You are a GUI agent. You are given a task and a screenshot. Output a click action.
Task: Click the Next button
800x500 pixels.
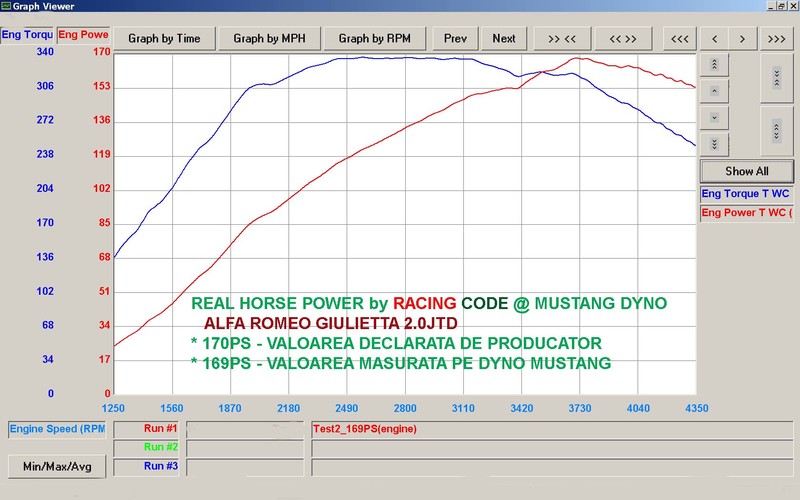(x=504, y=39)
